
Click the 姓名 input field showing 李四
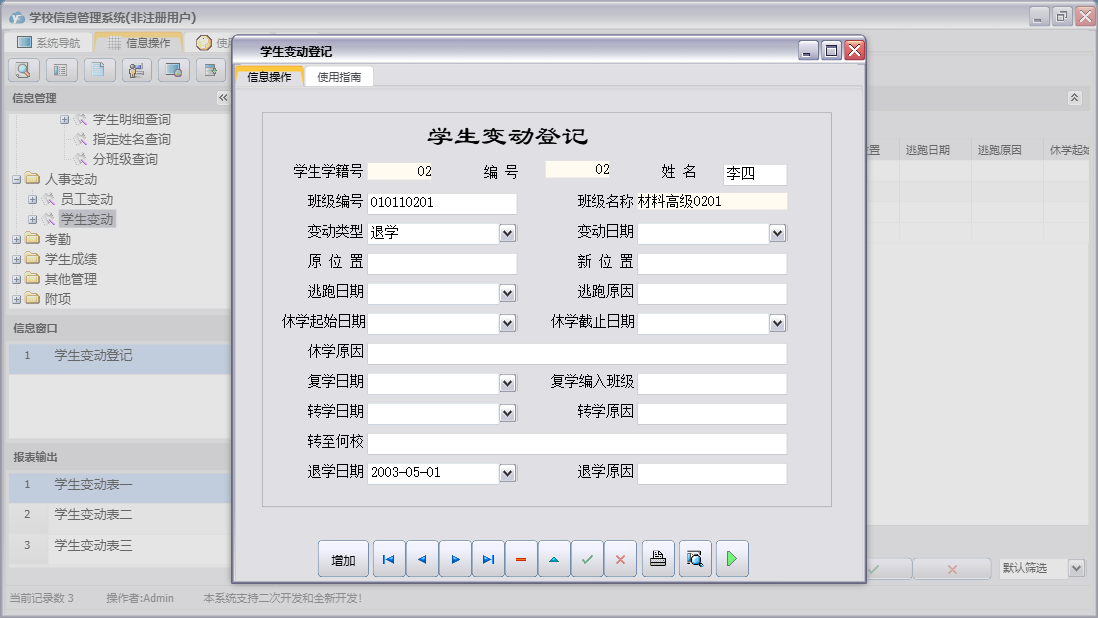(756, 173)
